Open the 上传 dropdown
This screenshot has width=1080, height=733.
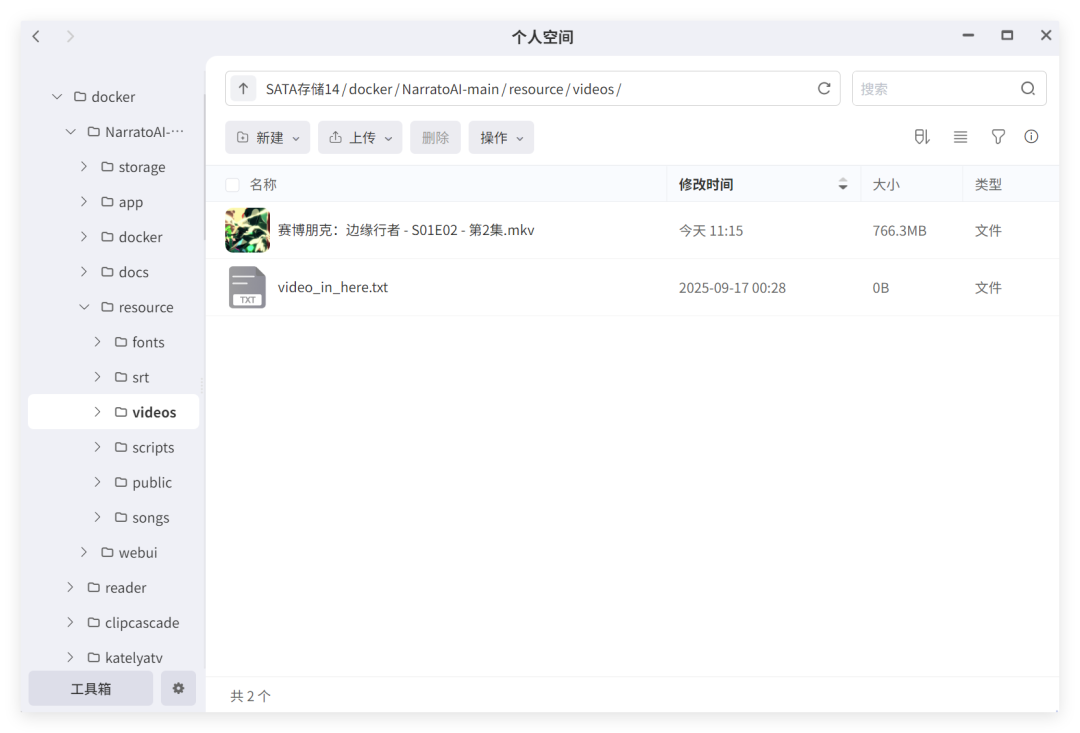pos(360,138)
